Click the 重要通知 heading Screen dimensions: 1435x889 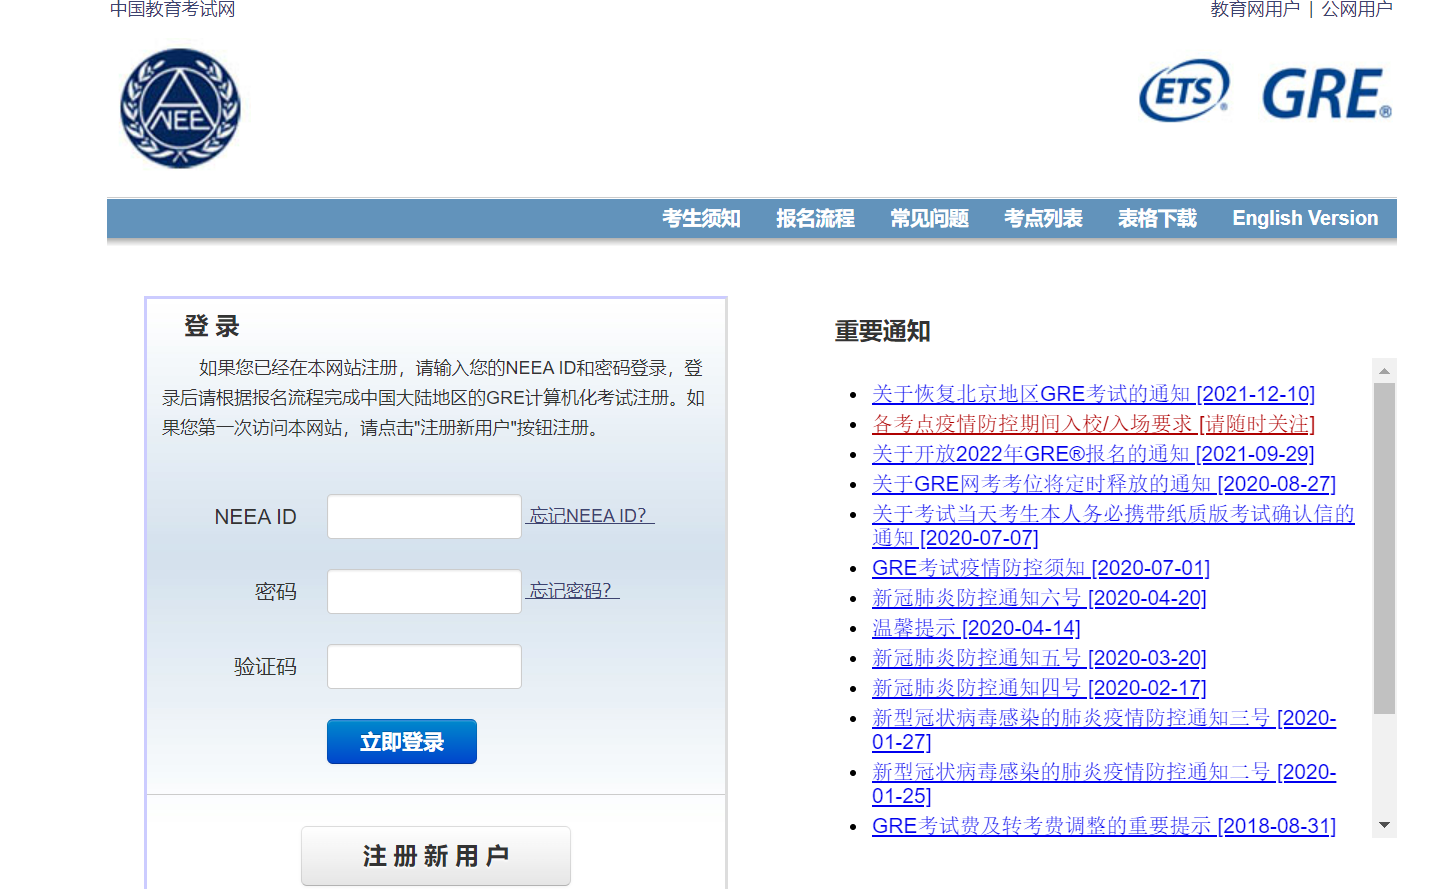coord(883,331)
